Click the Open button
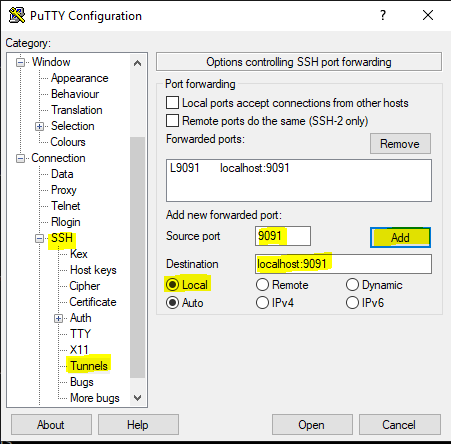Viewport: 451px width, 444px height. (x=312, y=425)
